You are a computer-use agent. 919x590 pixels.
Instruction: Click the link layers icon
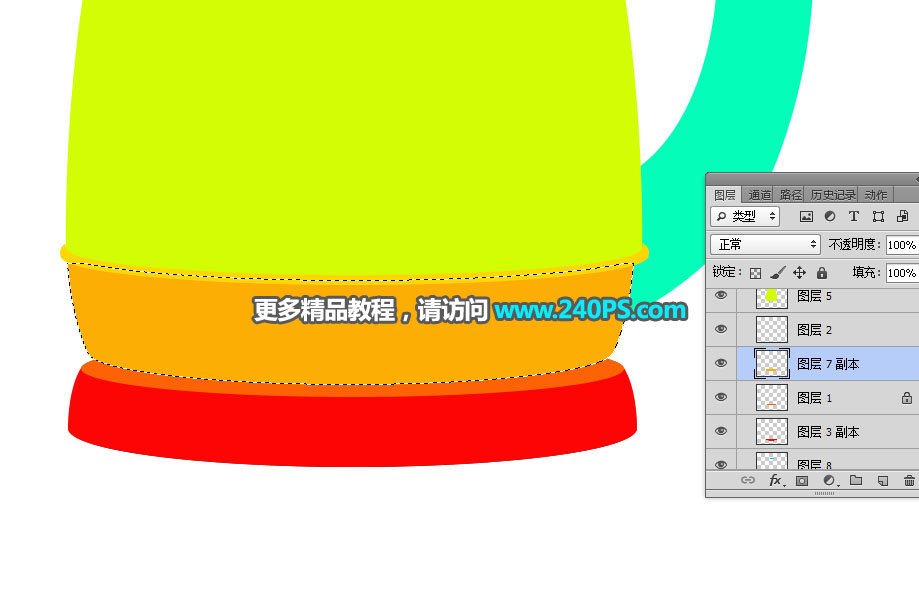(747, 480)
